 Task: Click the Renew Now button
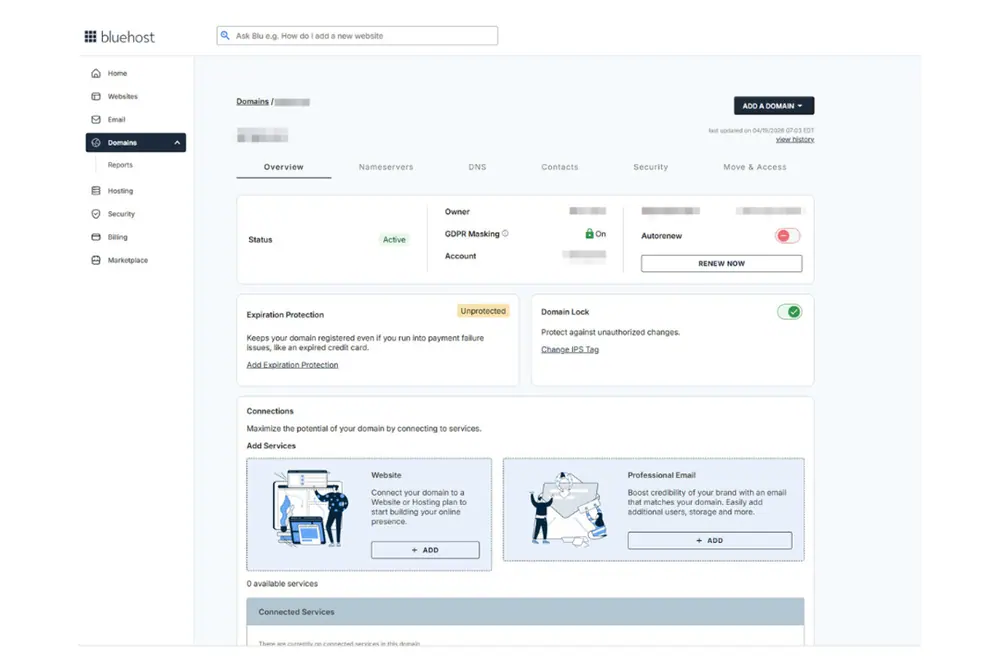tap(721, 263)
